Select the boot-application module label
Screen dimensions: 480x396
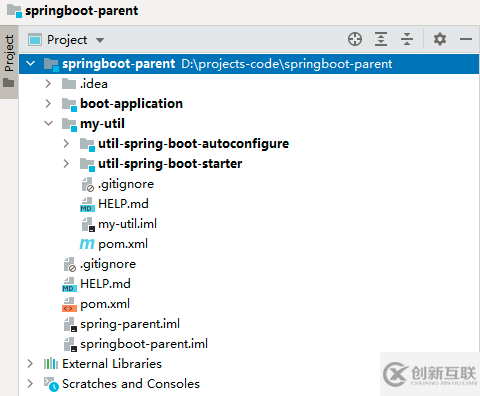click(131, 104)
